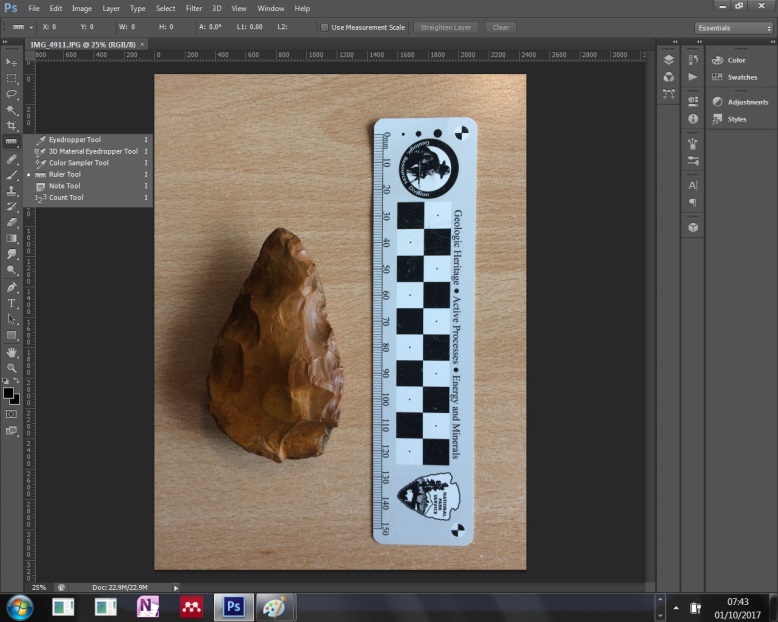Open the Filter menu
778x622 pixels.
point(194,8)
